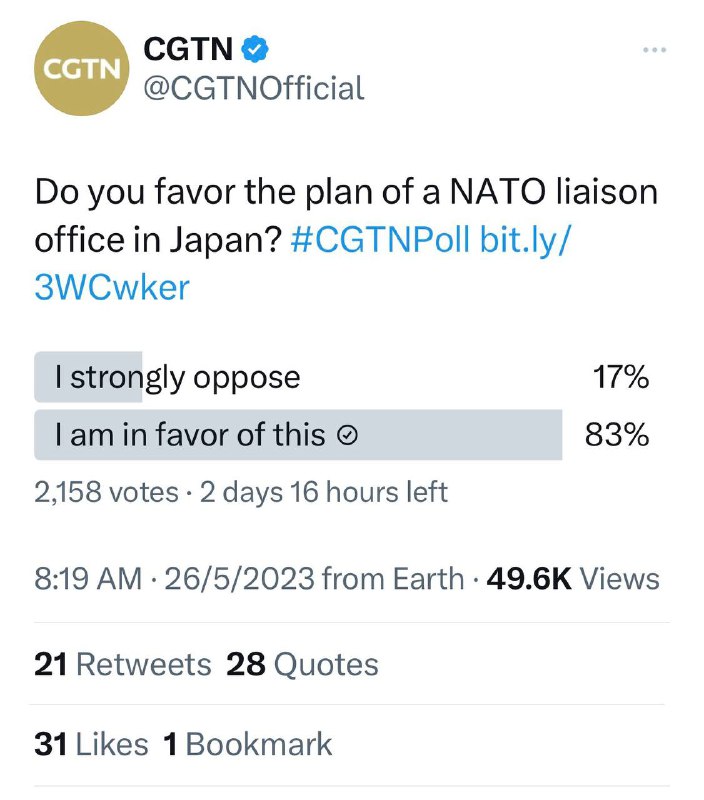Open the CGTN profile avatar
The height and width of the screenshot is (800, 704).
coord(79,68)
